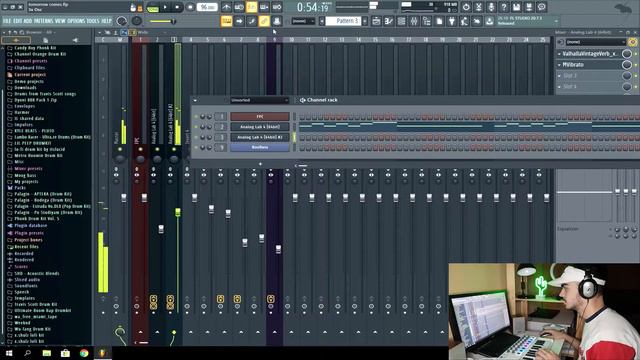Open the TOOLS menu
The image size is (640, 360).
tap(93, 21)
